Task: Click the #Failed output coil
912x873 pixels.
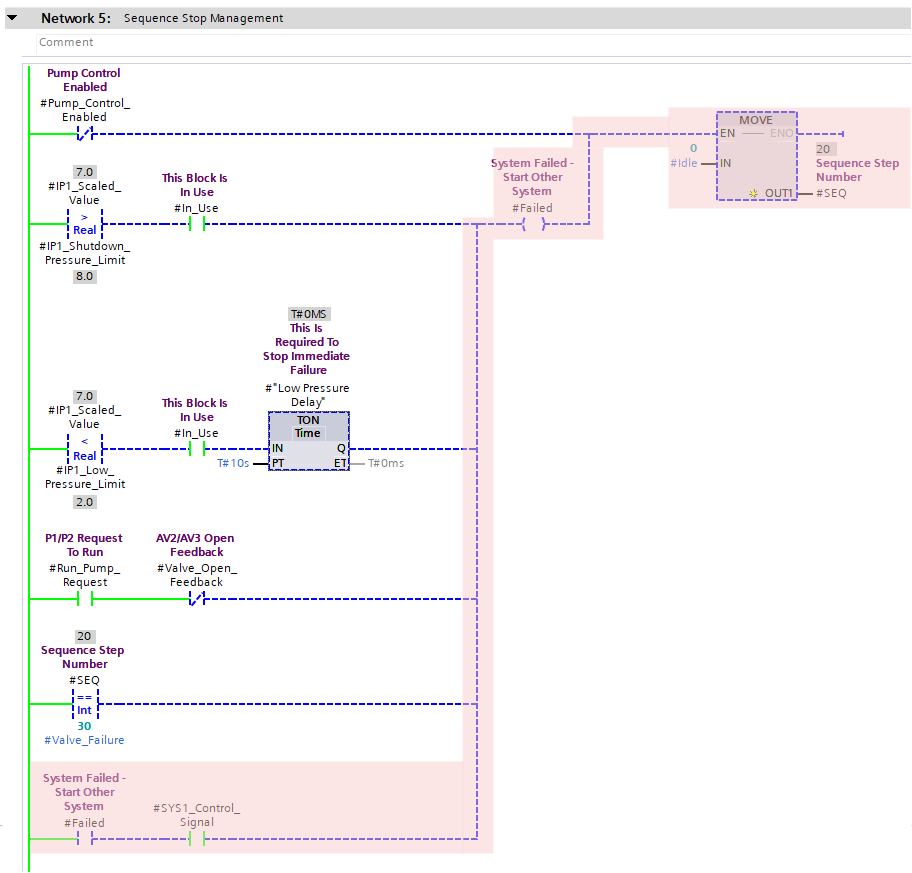Action: point(535,224)
